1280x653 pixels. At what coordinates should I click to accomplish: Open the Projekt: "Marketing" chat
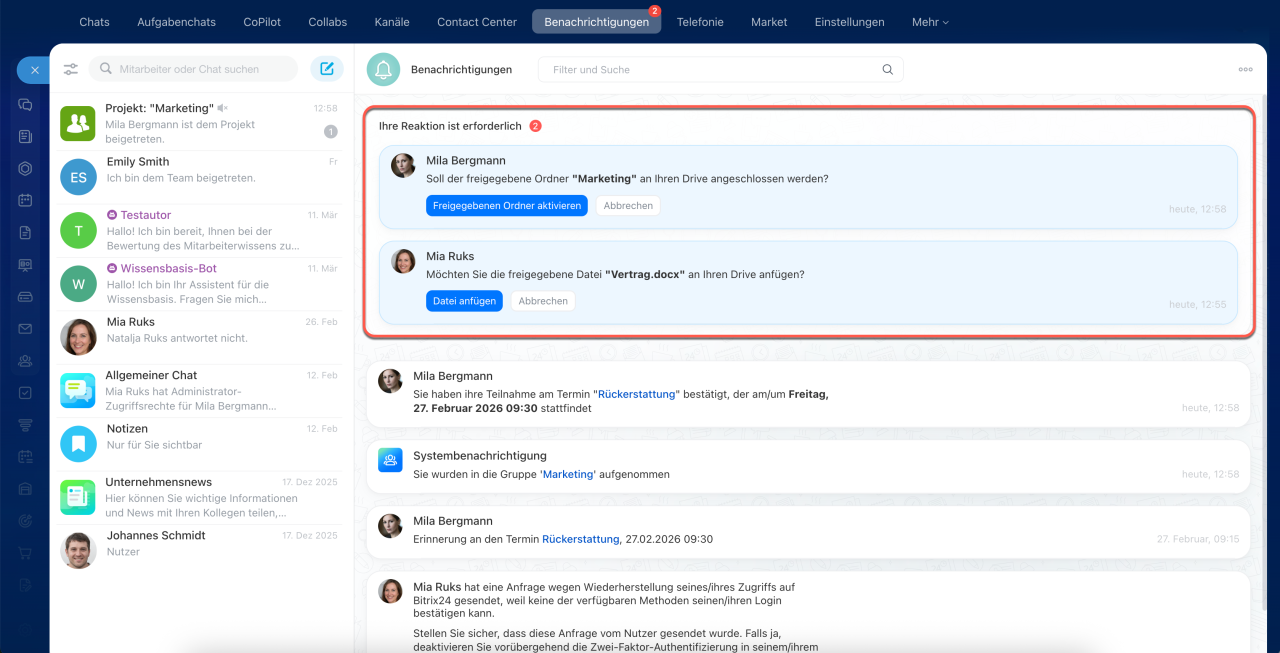click(200, 123)
